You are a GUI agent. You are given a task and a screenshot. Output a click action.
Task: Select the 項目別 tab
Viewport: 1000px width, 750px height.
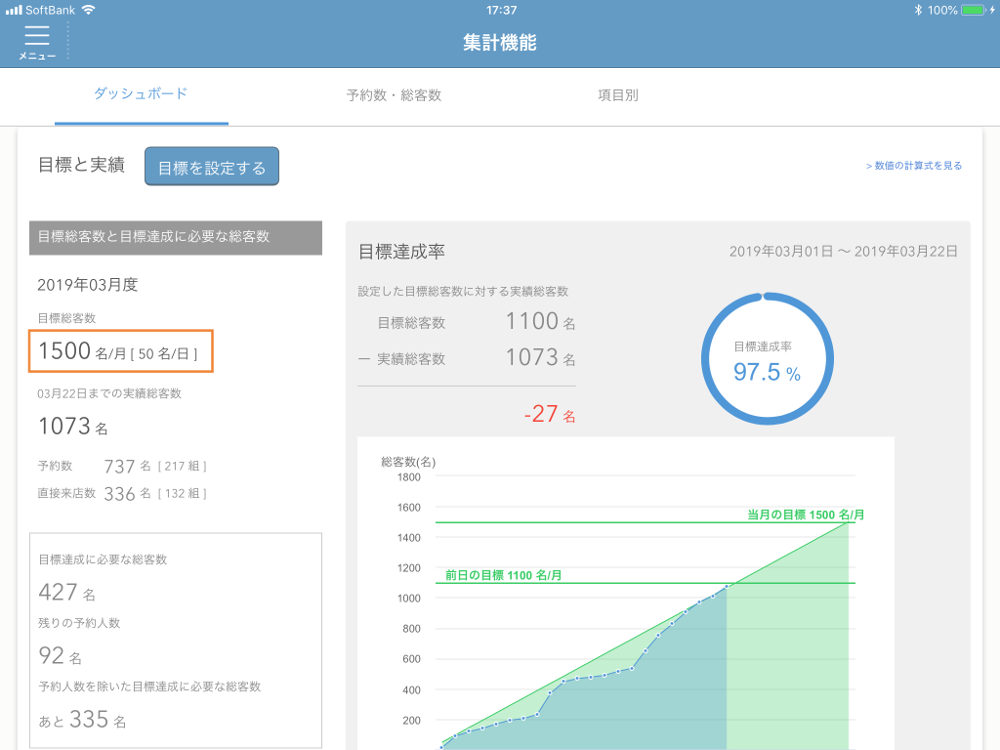pos(618,96)
